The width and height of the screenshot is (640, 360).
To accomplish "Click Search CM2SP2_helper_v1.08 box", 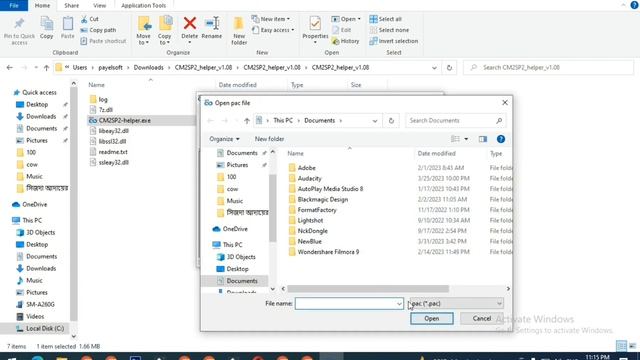I will (x=549, y=68).
